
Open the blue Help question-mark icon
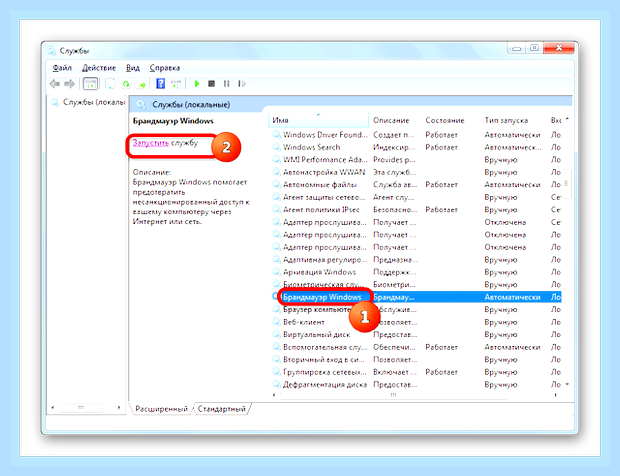pos(160,83)
